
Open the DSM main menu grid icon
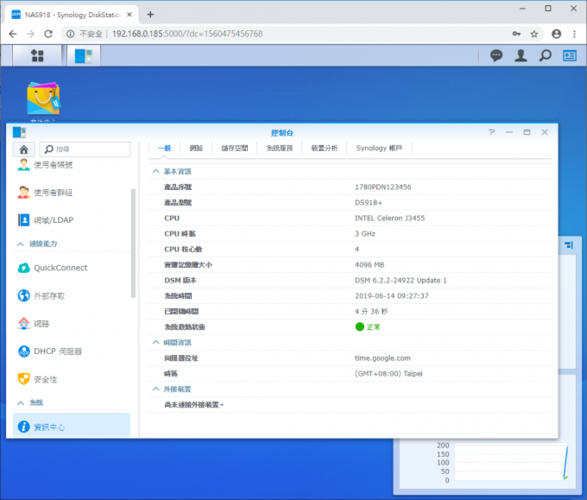point(37,56)
